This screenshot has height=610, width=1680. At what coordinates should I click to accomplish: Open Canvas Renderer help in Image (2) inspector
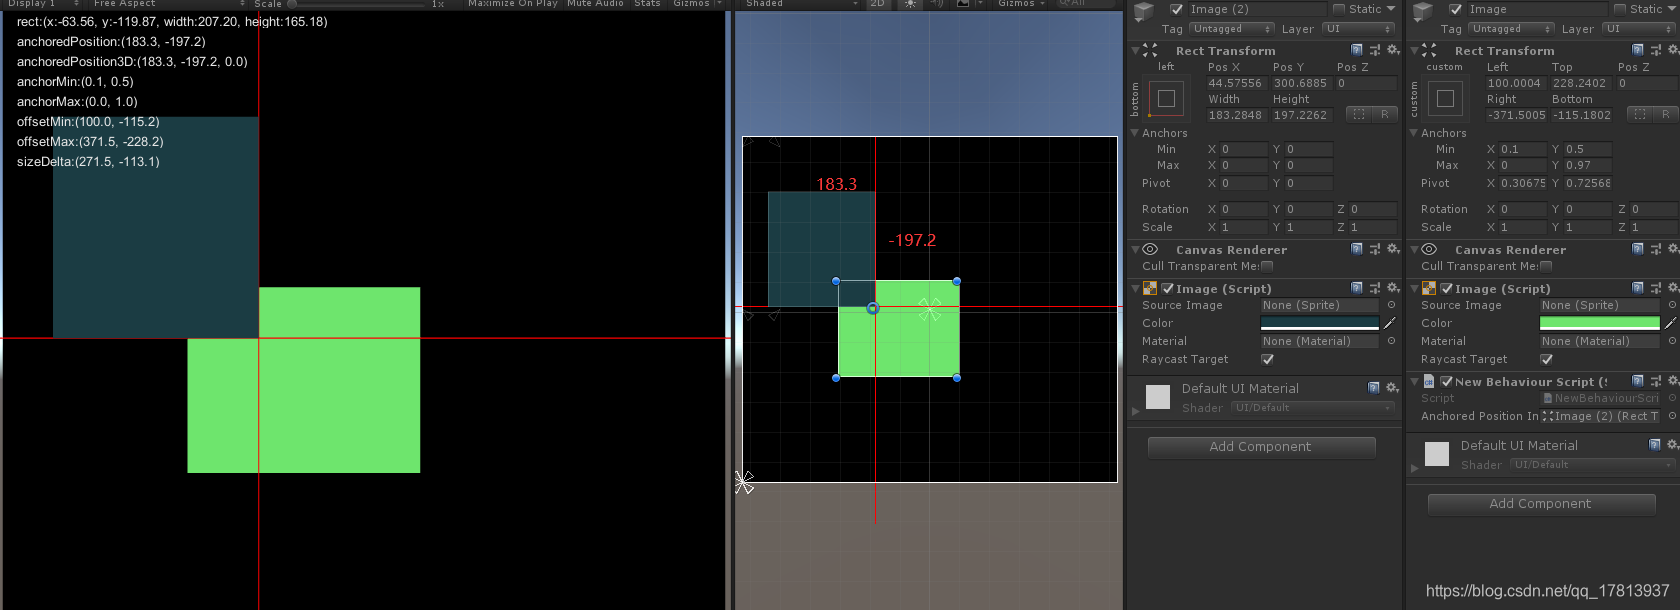click(x=1357, y=249)
